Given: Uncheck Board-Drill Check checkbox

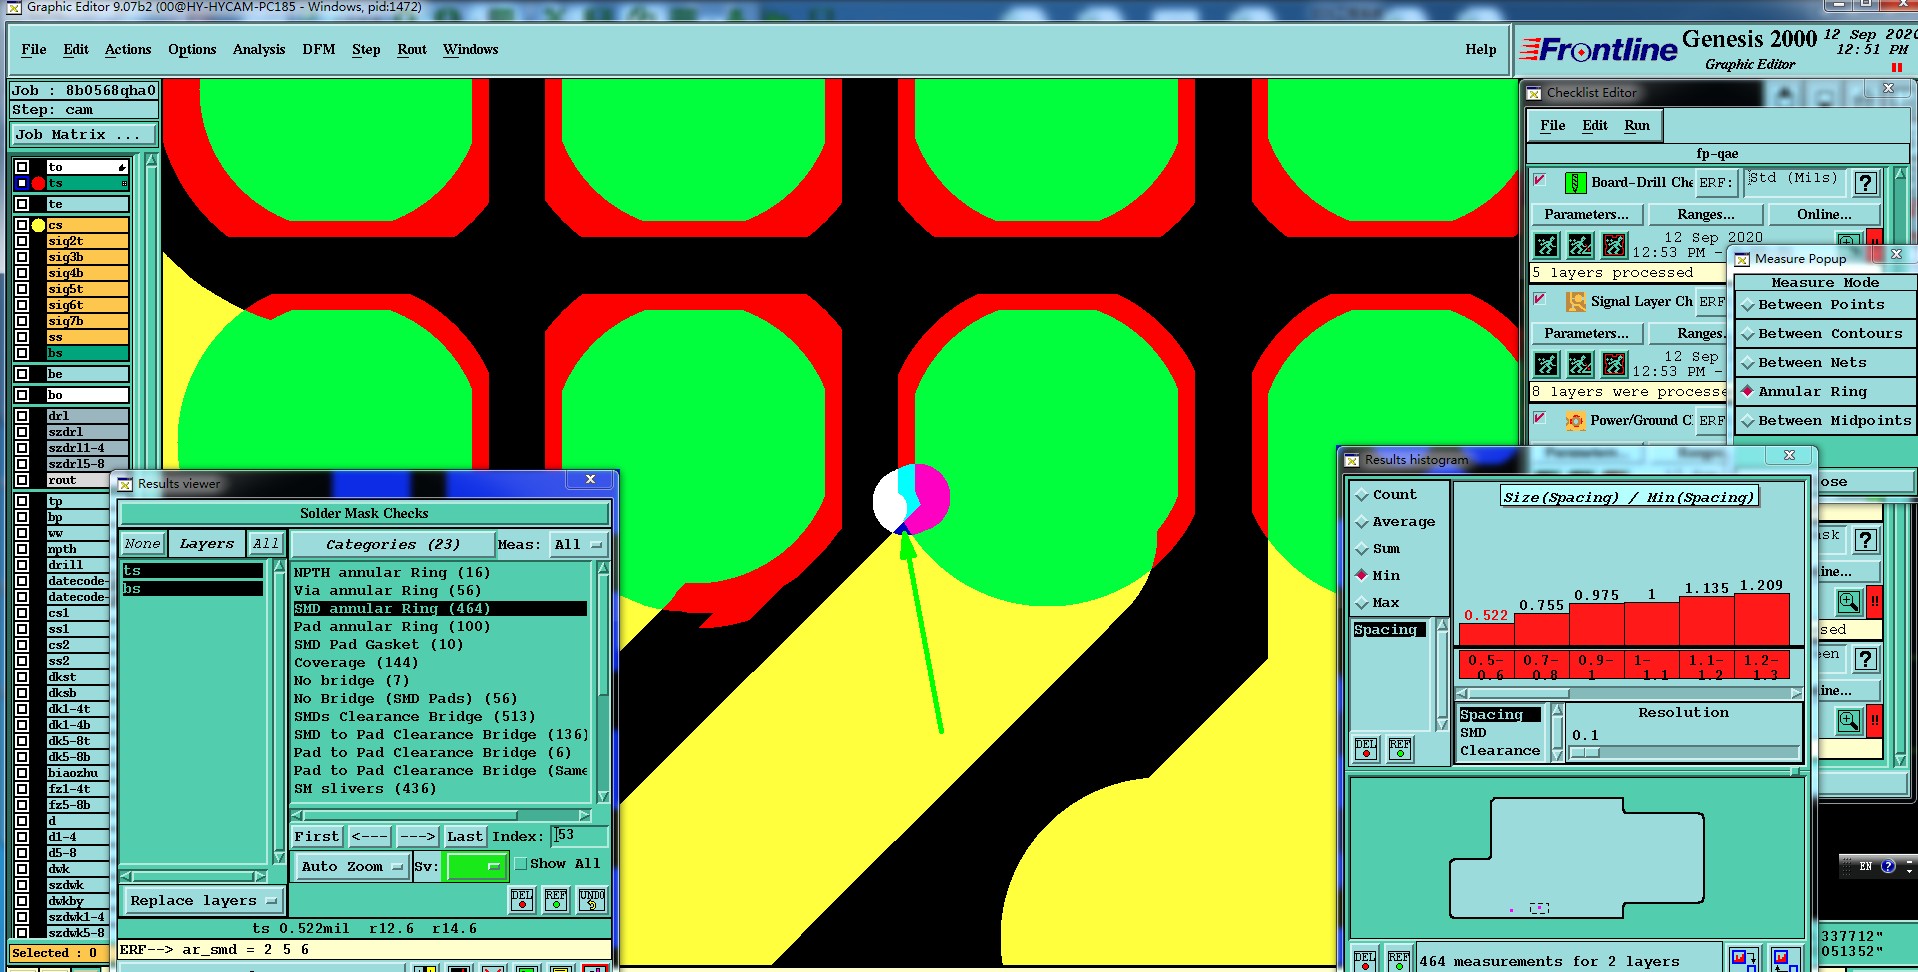Looking at the screenshot, I should 1540,180.
